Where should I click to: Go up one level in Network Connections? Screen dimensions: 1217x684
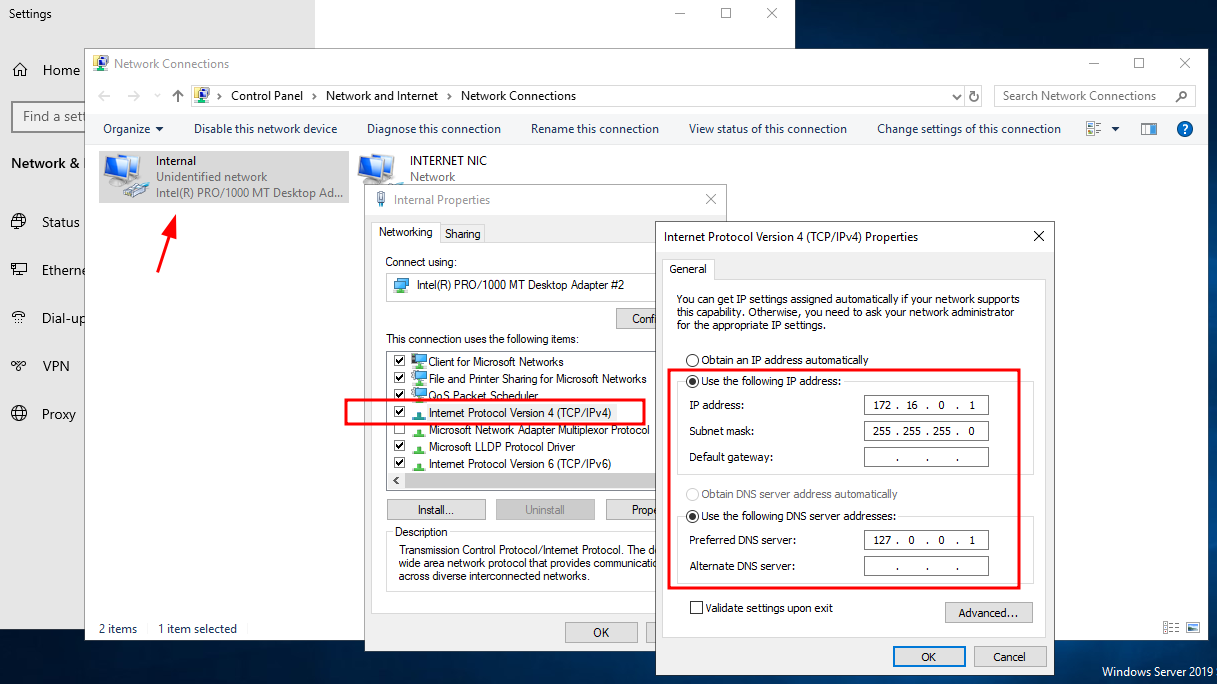(x=178, y=96)
